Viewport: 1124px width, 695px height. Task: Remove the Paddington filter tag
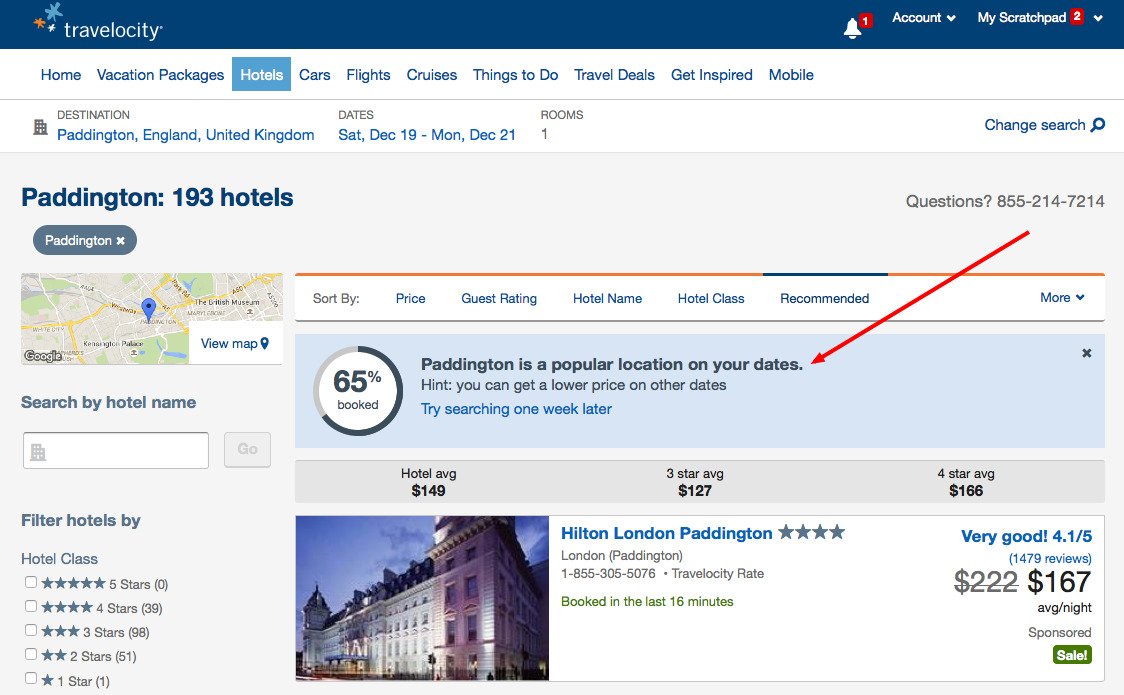(x=120, y=241)
